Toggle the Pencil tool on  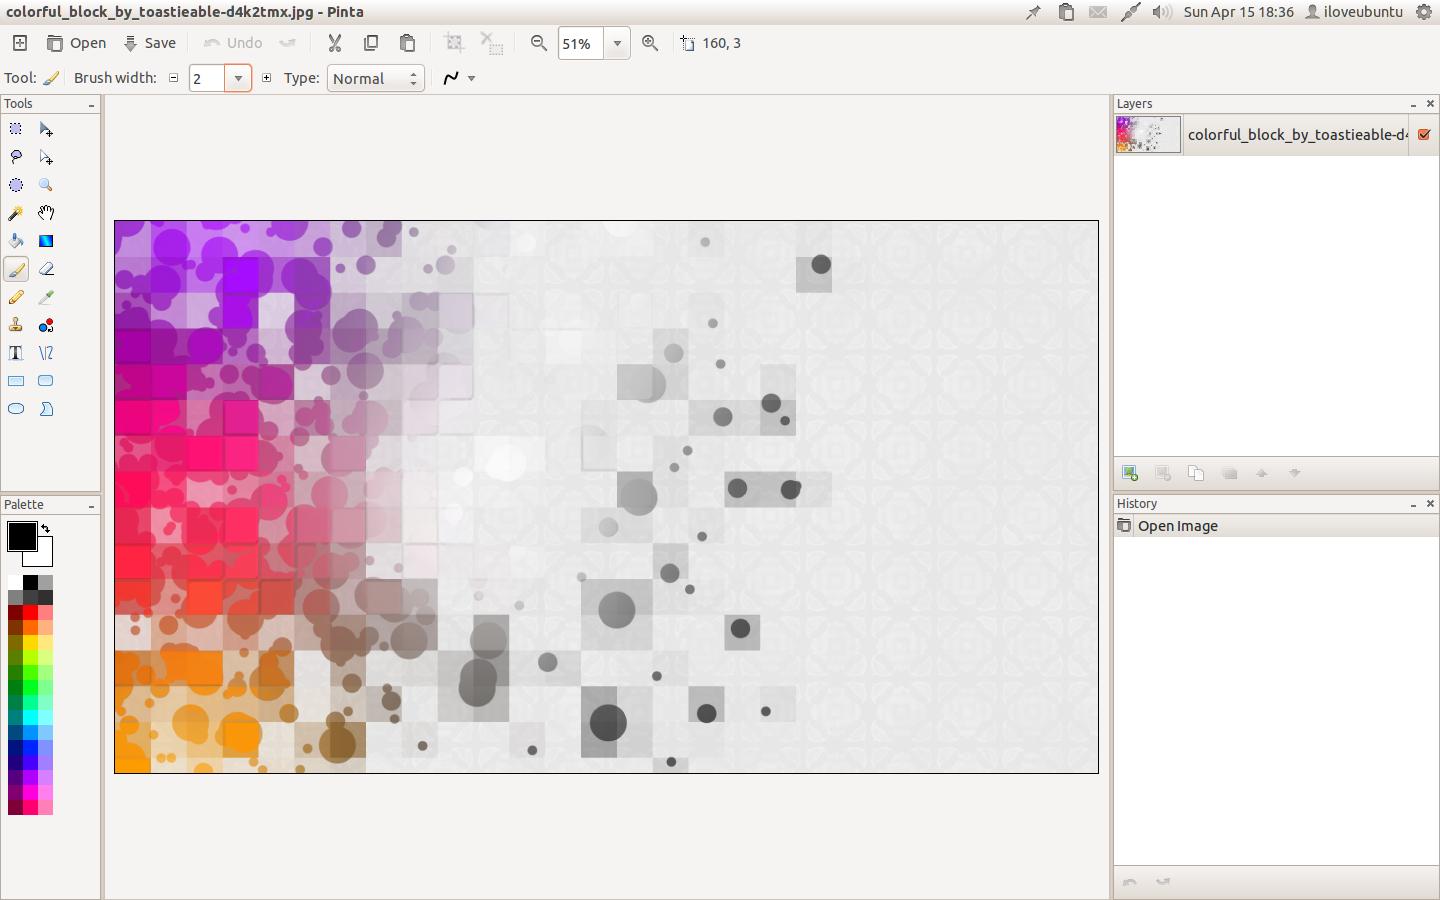16,297
